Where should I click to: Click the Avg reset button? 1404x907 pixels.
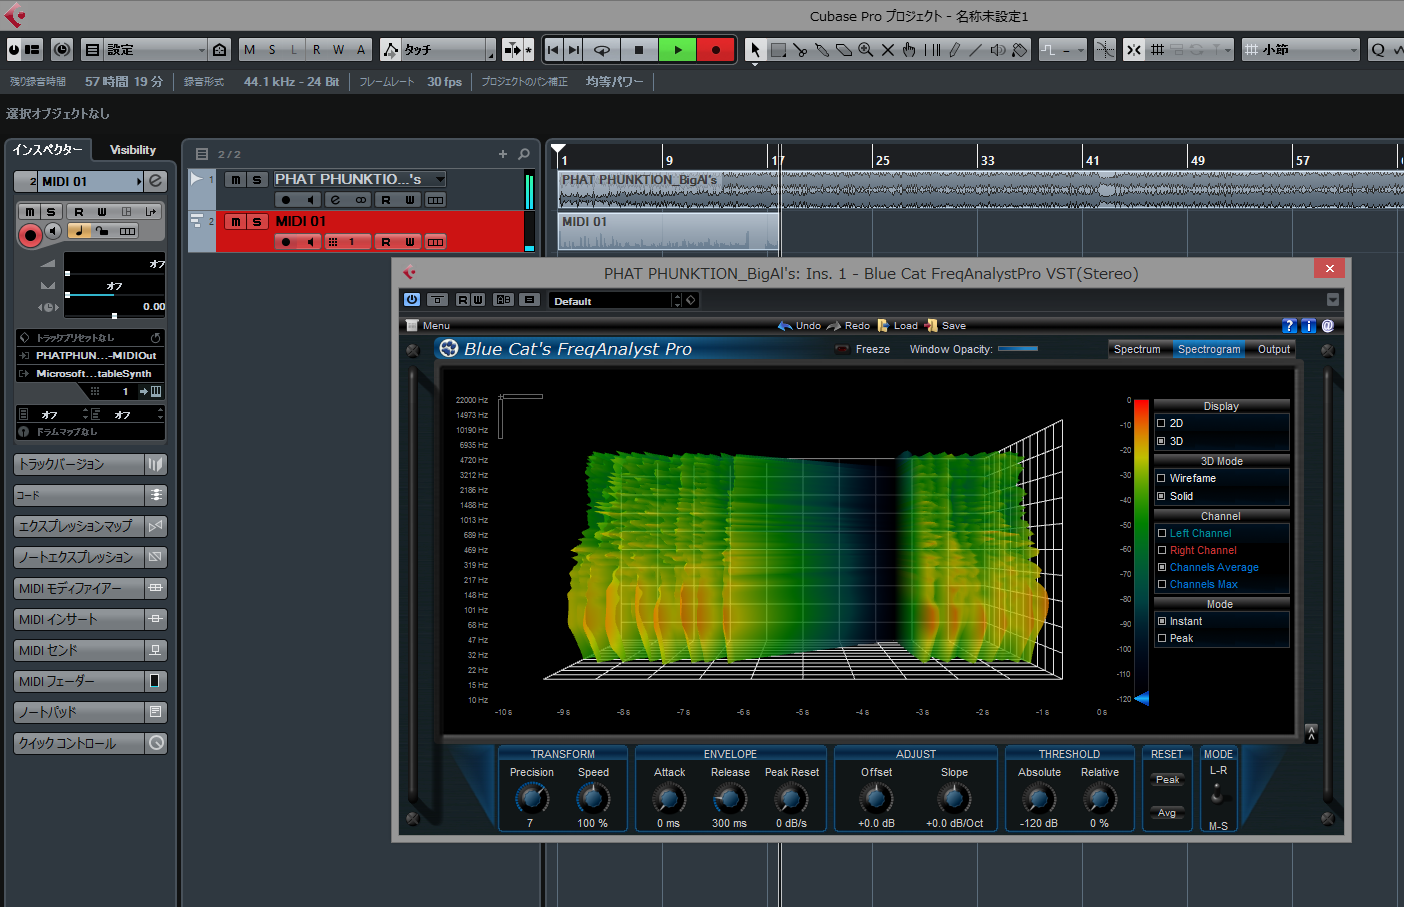coord(1167,813)
